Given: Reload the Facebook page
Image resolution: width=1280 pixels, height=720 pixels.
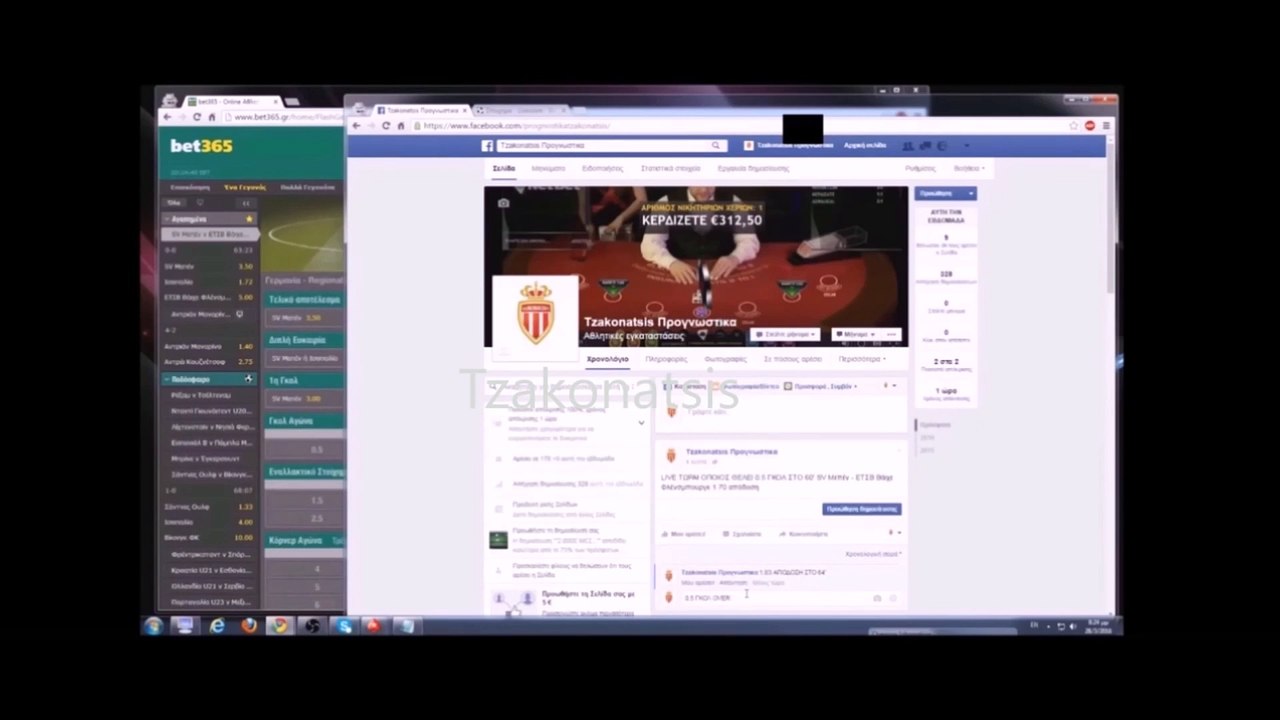Looking at the screenshot, I should [x=386, y=126].
